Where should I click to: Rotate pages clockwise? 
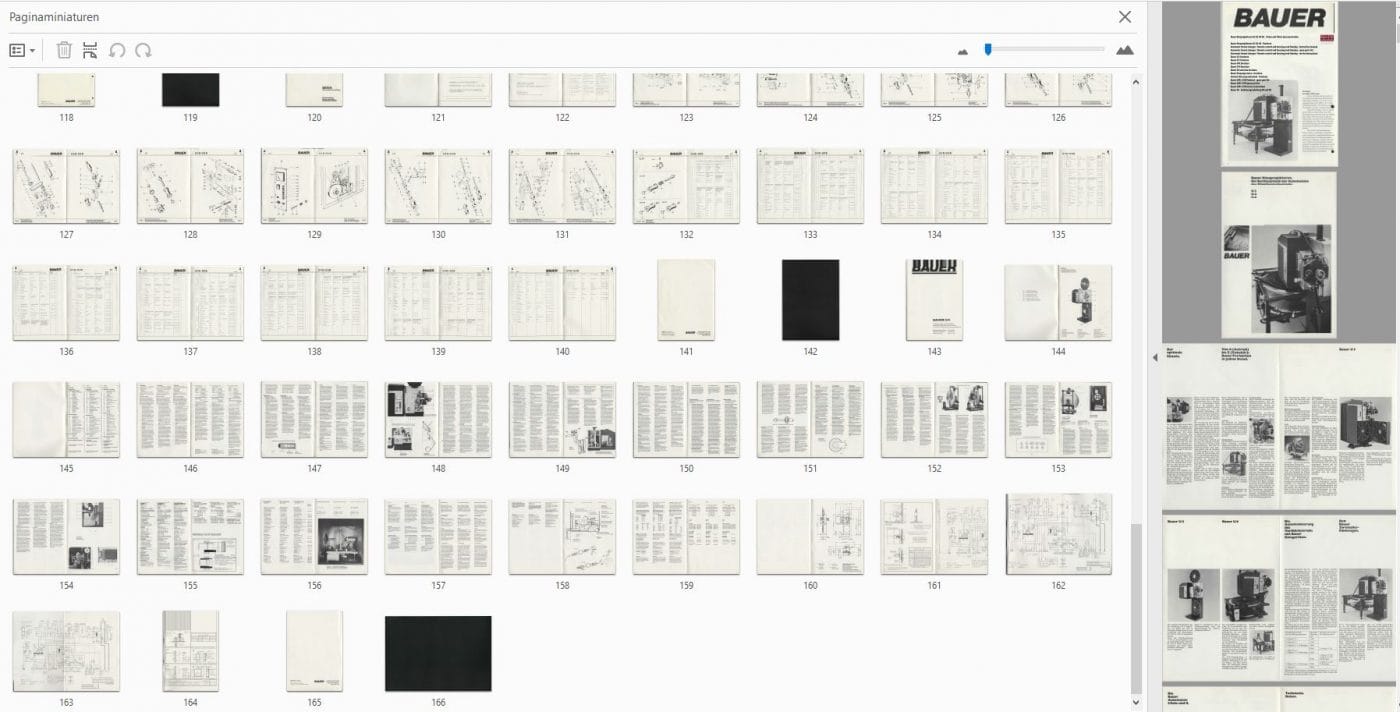pos(144,50)
